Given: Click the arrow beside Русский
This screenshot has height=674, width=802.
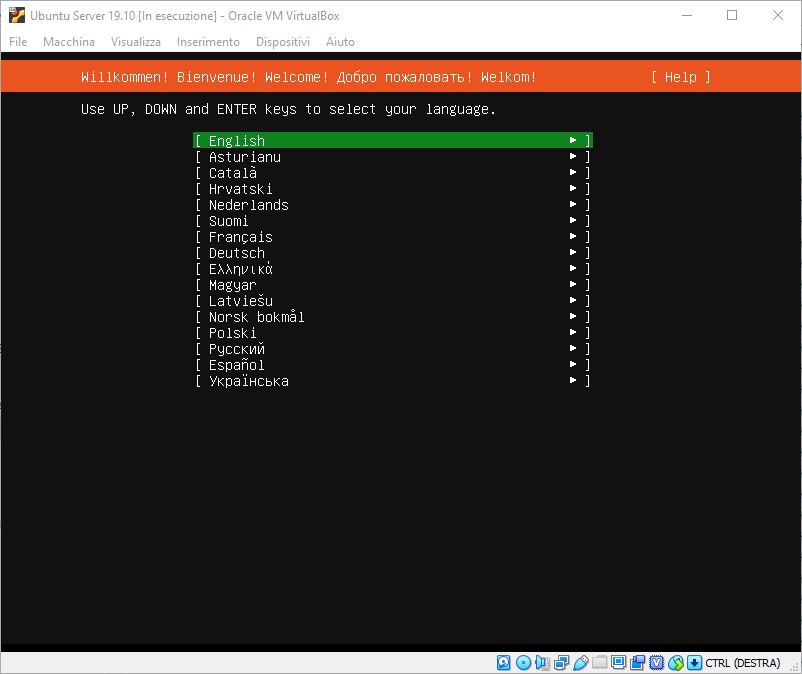Looking at the screenshot, I should [x=573, y=349].
